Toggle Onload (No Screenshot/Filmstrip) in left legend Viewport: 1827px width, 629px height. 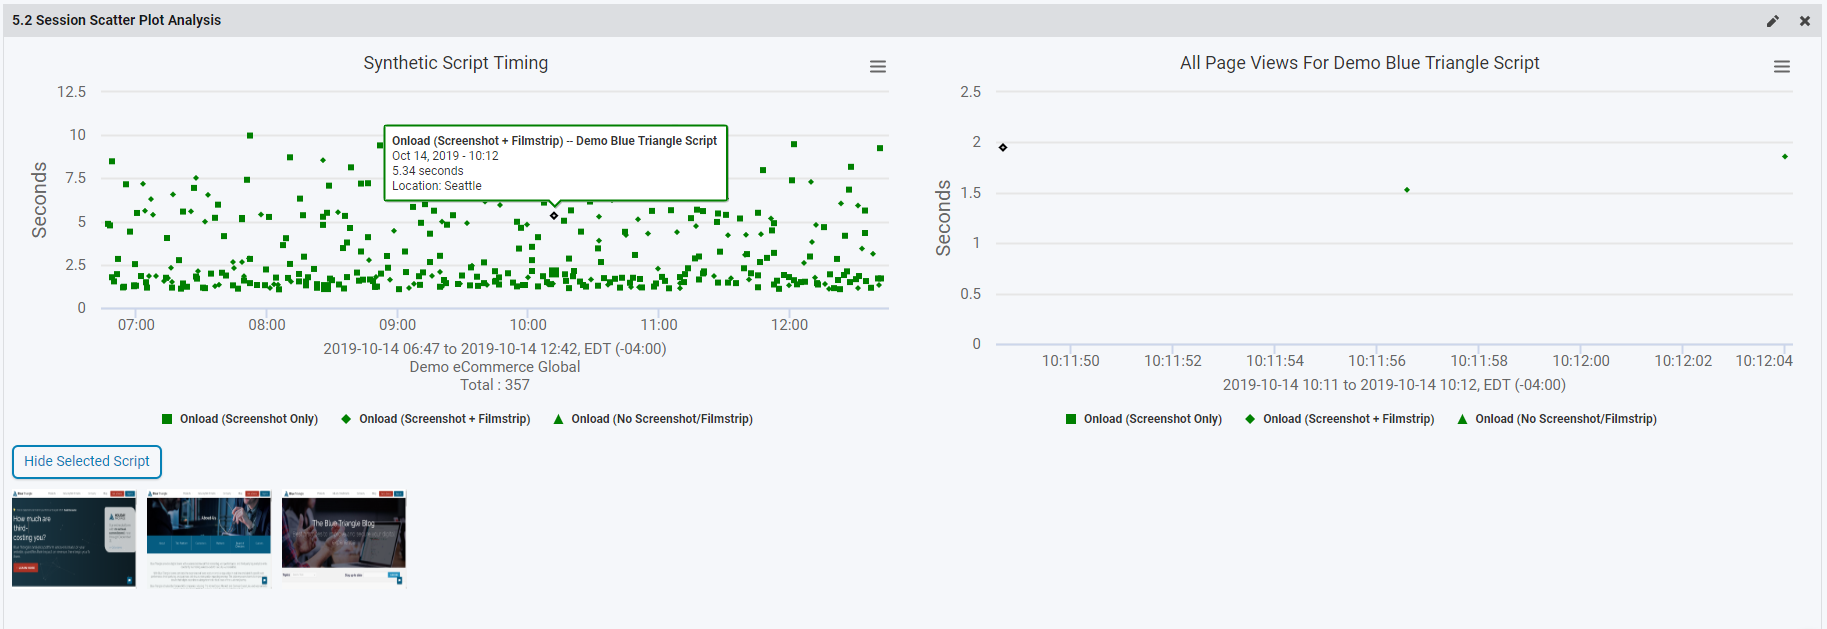pos(661,419)
